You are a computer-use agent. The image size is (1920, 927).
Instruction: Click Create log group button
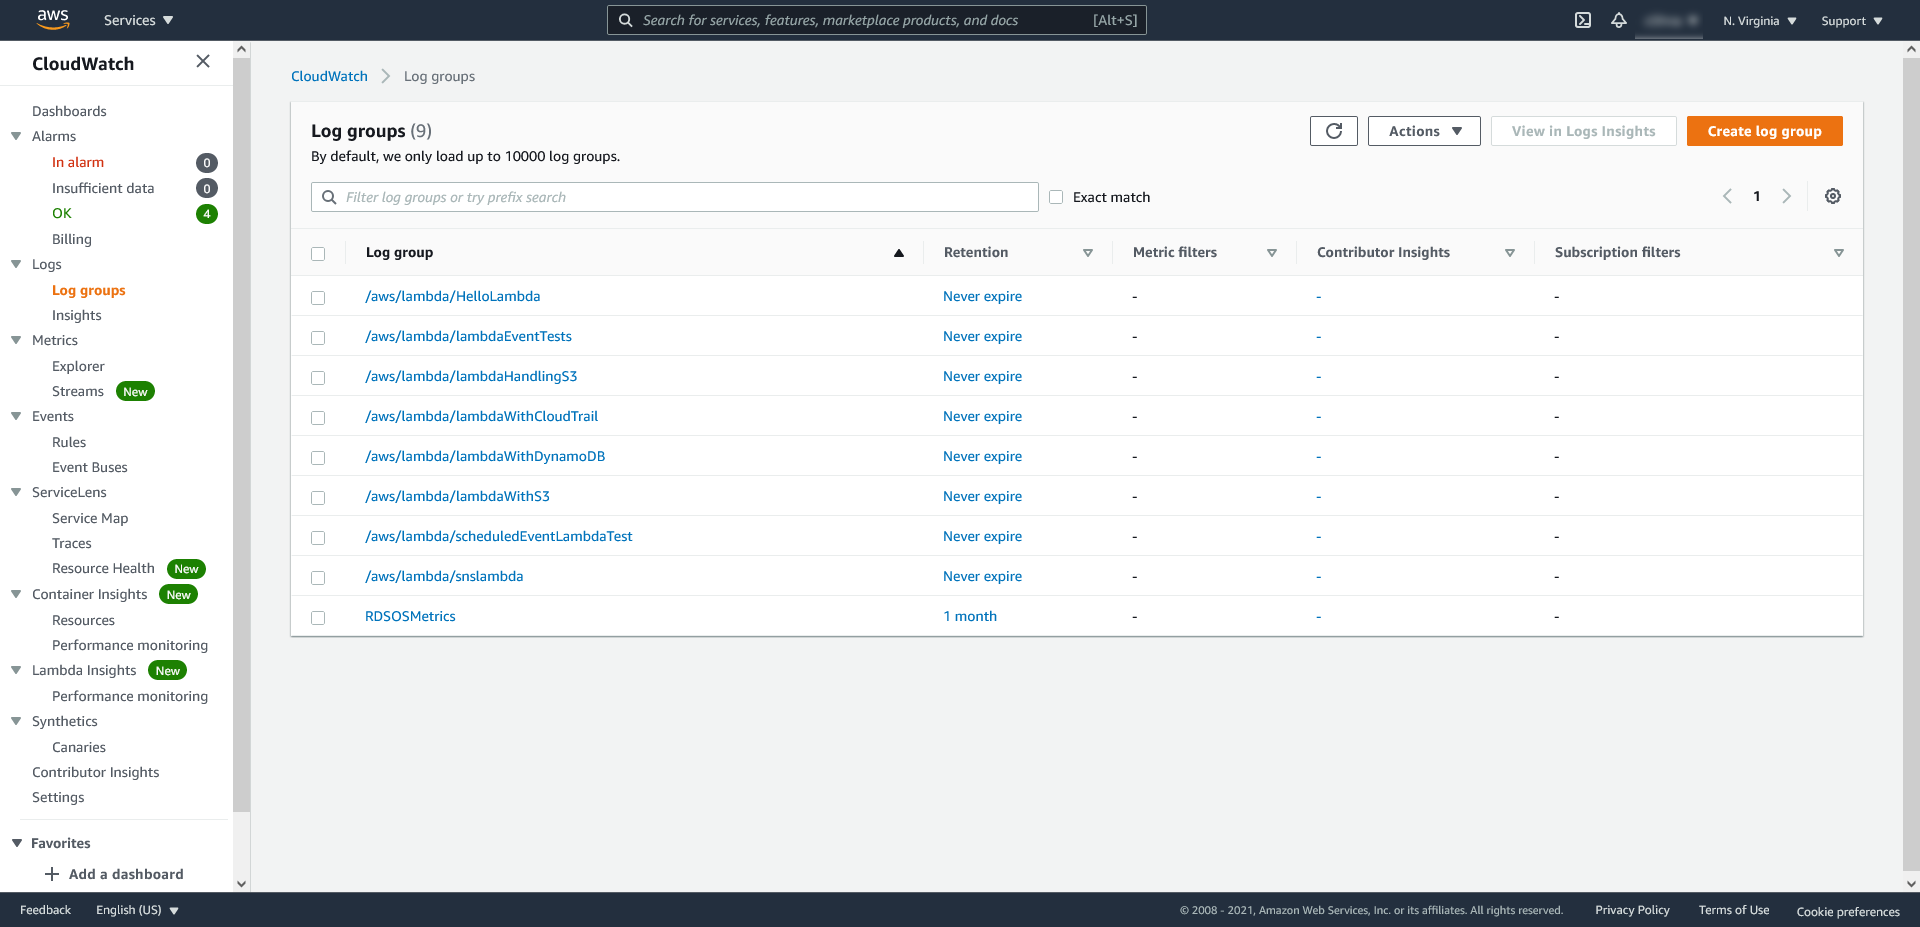coord(1764,131)
